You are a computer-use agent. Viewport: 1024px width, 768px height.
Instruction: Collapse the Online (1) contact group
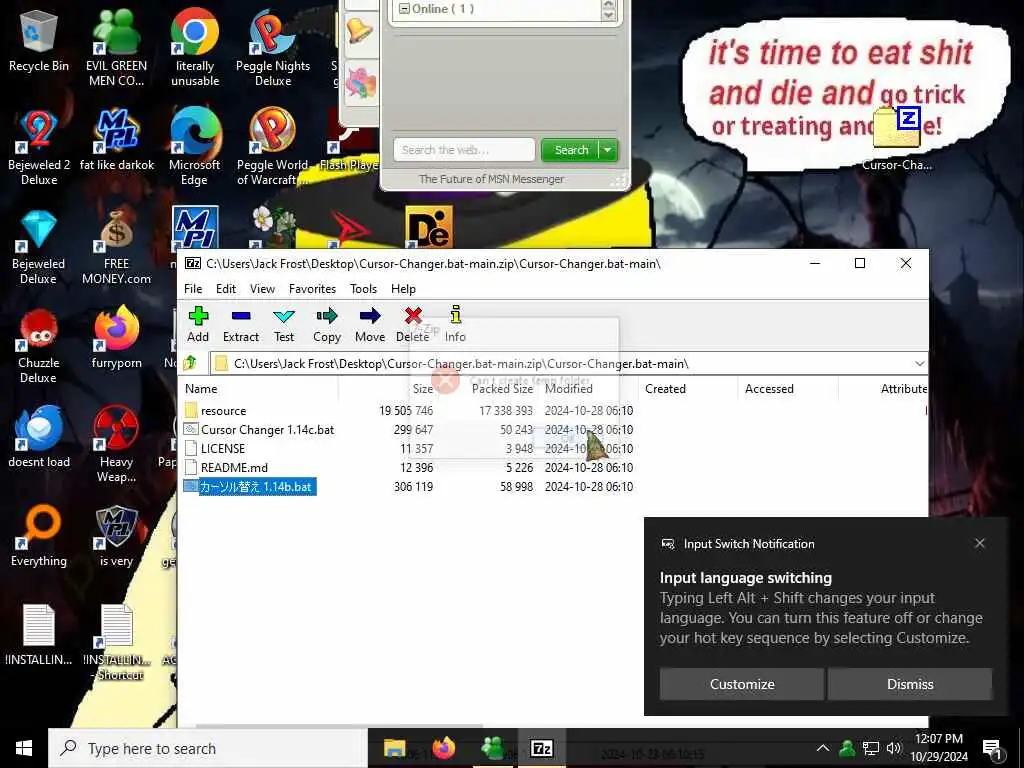tap(404, 8)
